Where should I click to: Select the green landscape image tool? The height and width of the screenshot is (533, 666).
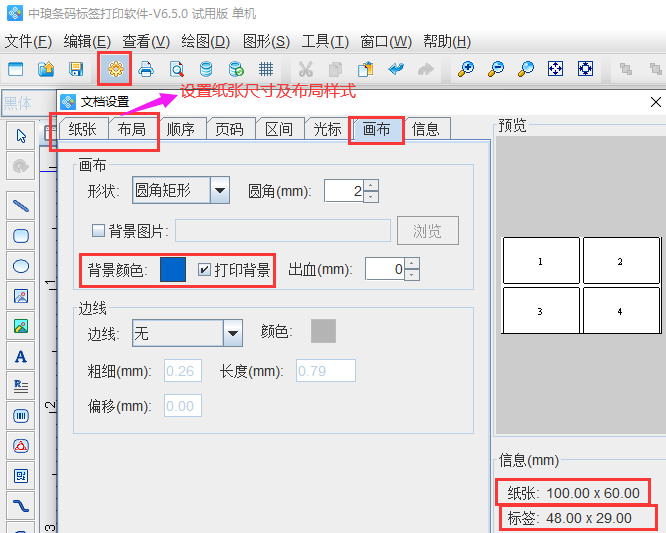pyautogui.click(x=21, y=326)
